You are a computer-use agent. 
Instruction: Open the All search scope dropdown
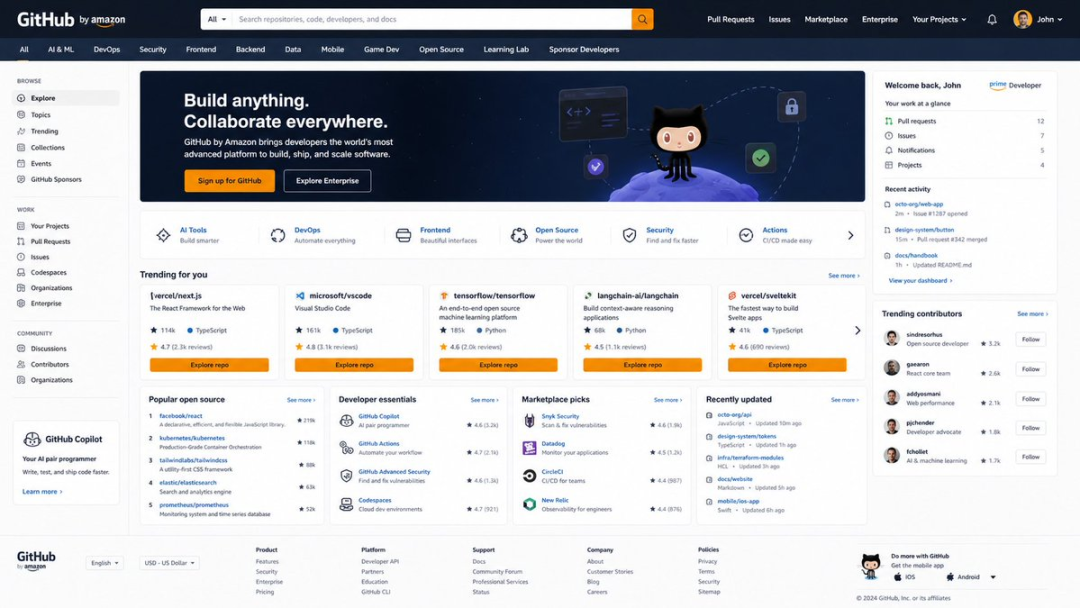coord(216,19)
